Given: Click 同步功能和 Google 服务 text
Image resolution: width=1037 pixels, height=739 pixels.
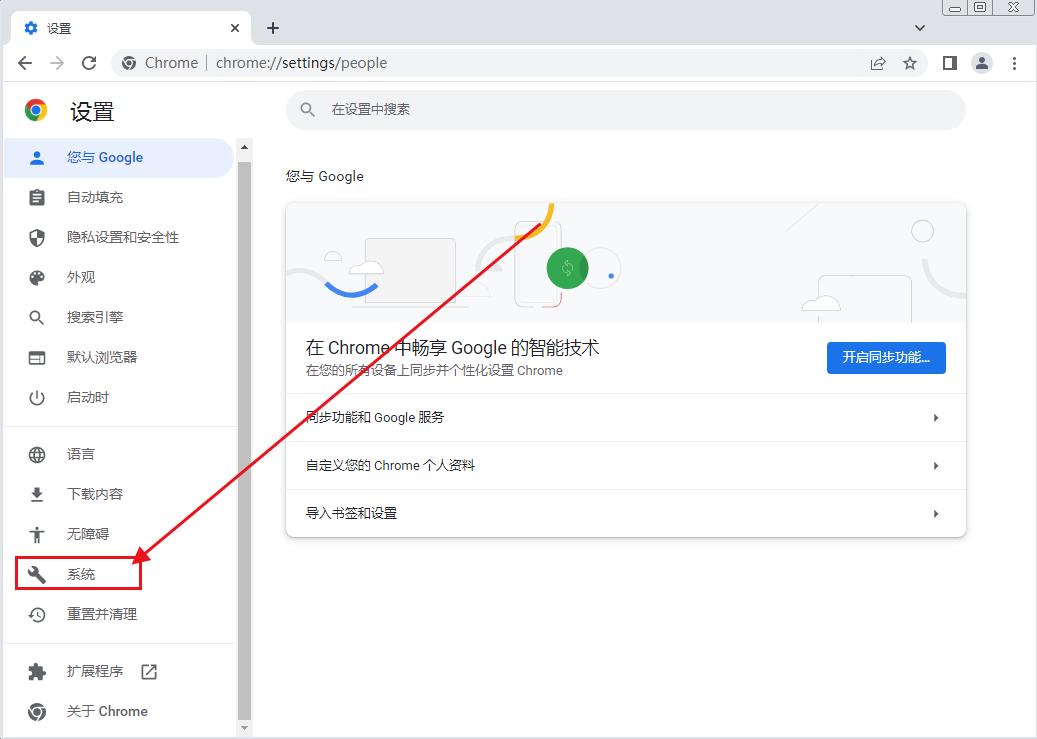Looking at the screenshot, I should (375, 417).
